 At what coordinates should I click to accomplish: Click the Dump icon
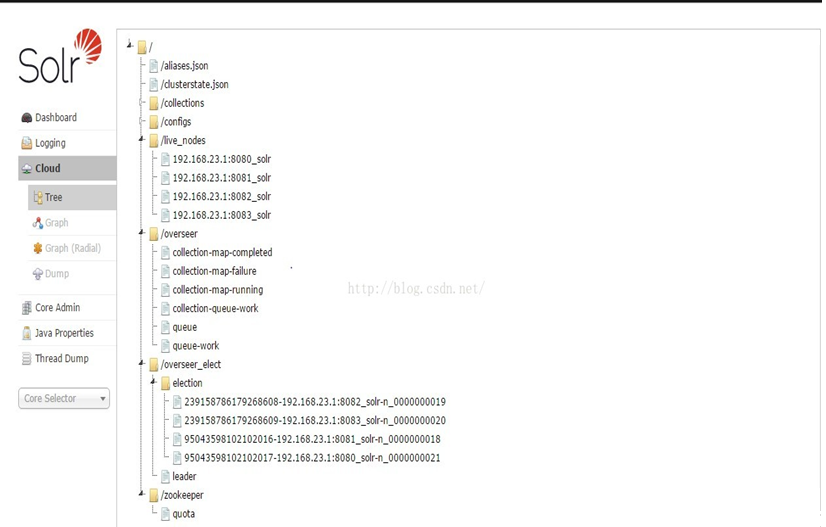(x=38, y=274)
